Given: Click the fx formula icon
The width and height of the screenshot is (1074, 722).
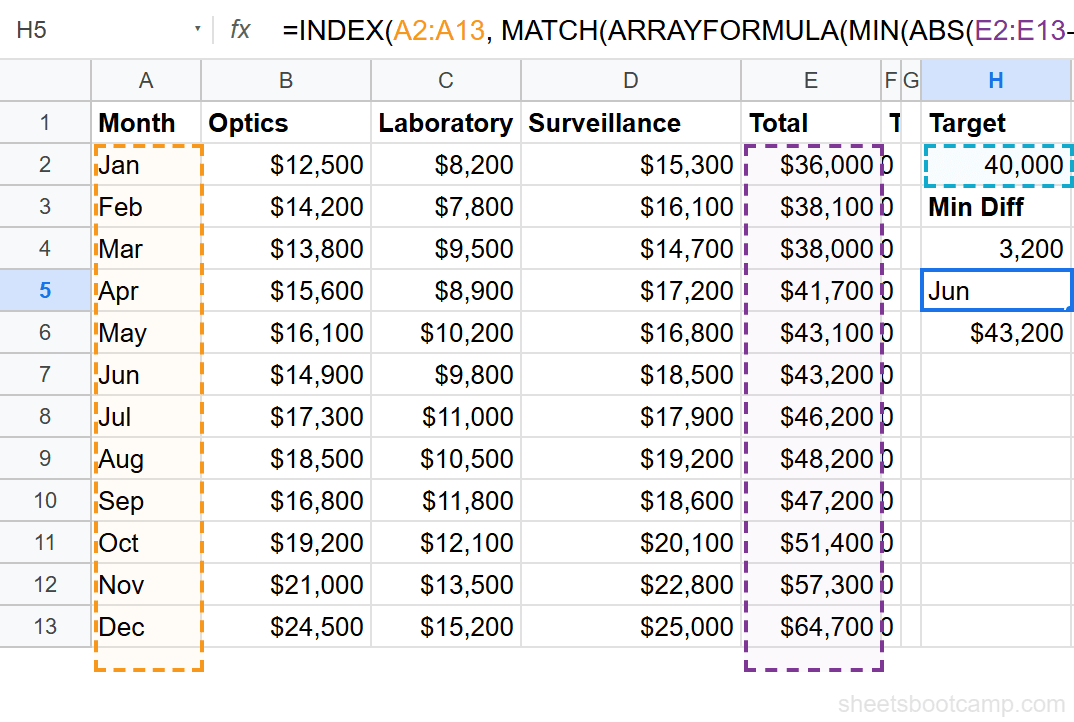Looking at the screenshot, I should (238, 30).
